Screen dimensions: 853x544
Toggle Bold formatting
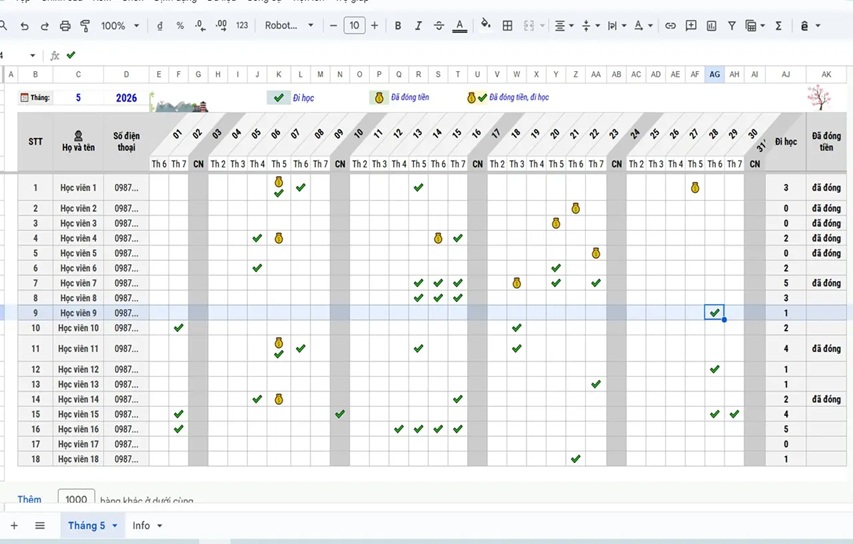(398, 26)
